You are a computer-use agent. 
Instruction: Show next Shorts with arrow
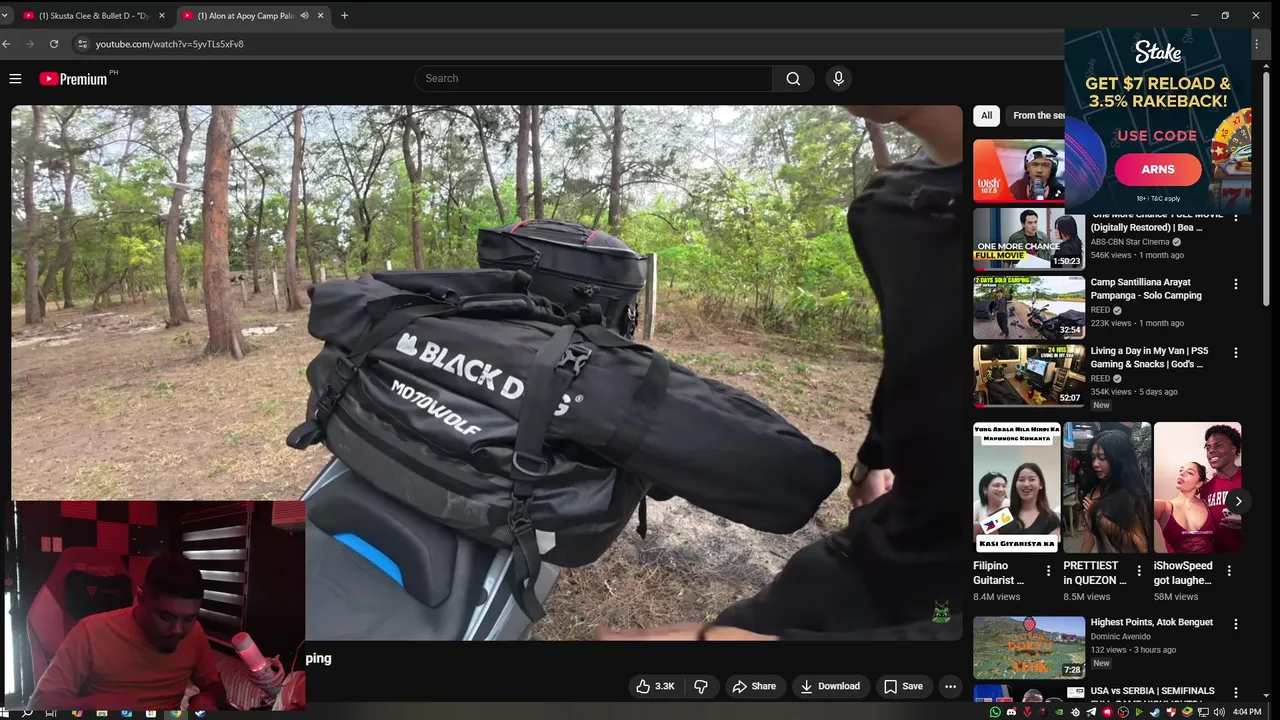coord(1238,501)
